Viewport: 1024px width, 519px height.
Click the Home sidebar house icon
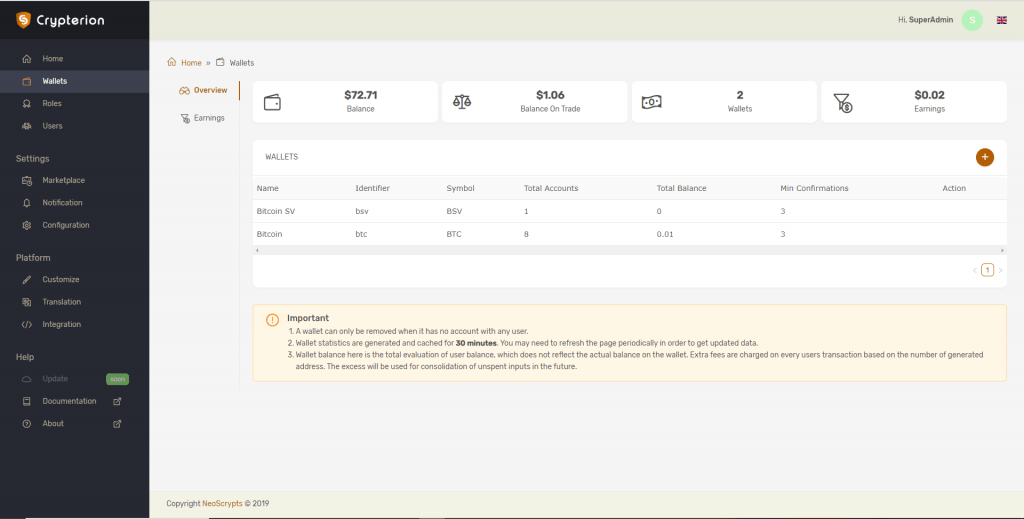point(27,59)
